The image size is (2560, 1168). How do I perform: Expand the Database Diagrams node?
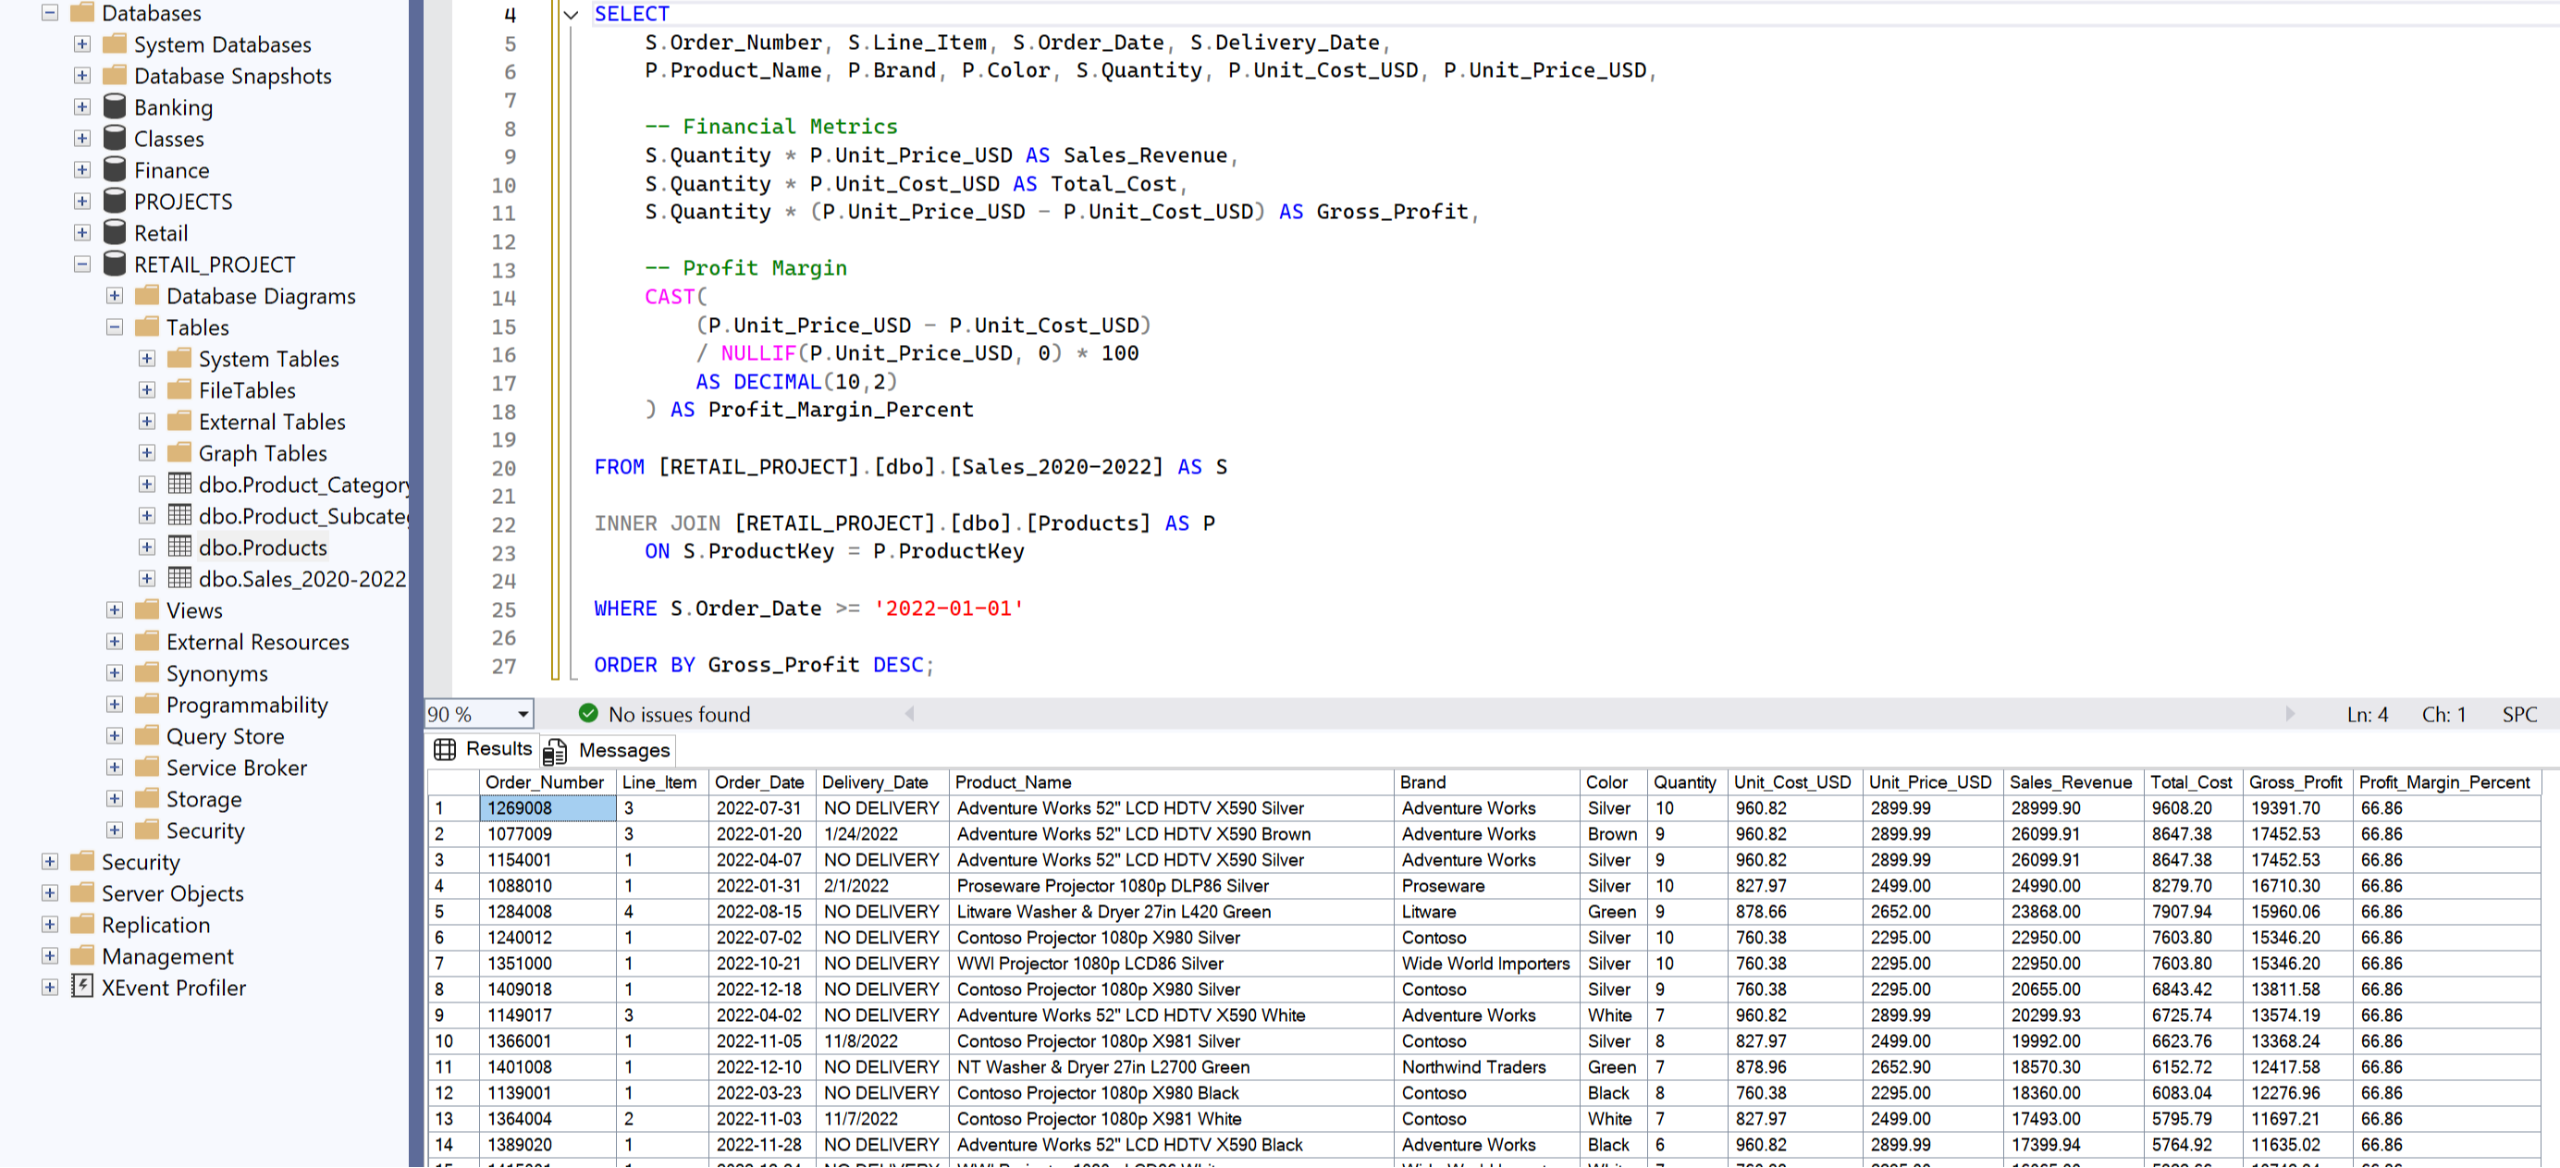(115, 296)
